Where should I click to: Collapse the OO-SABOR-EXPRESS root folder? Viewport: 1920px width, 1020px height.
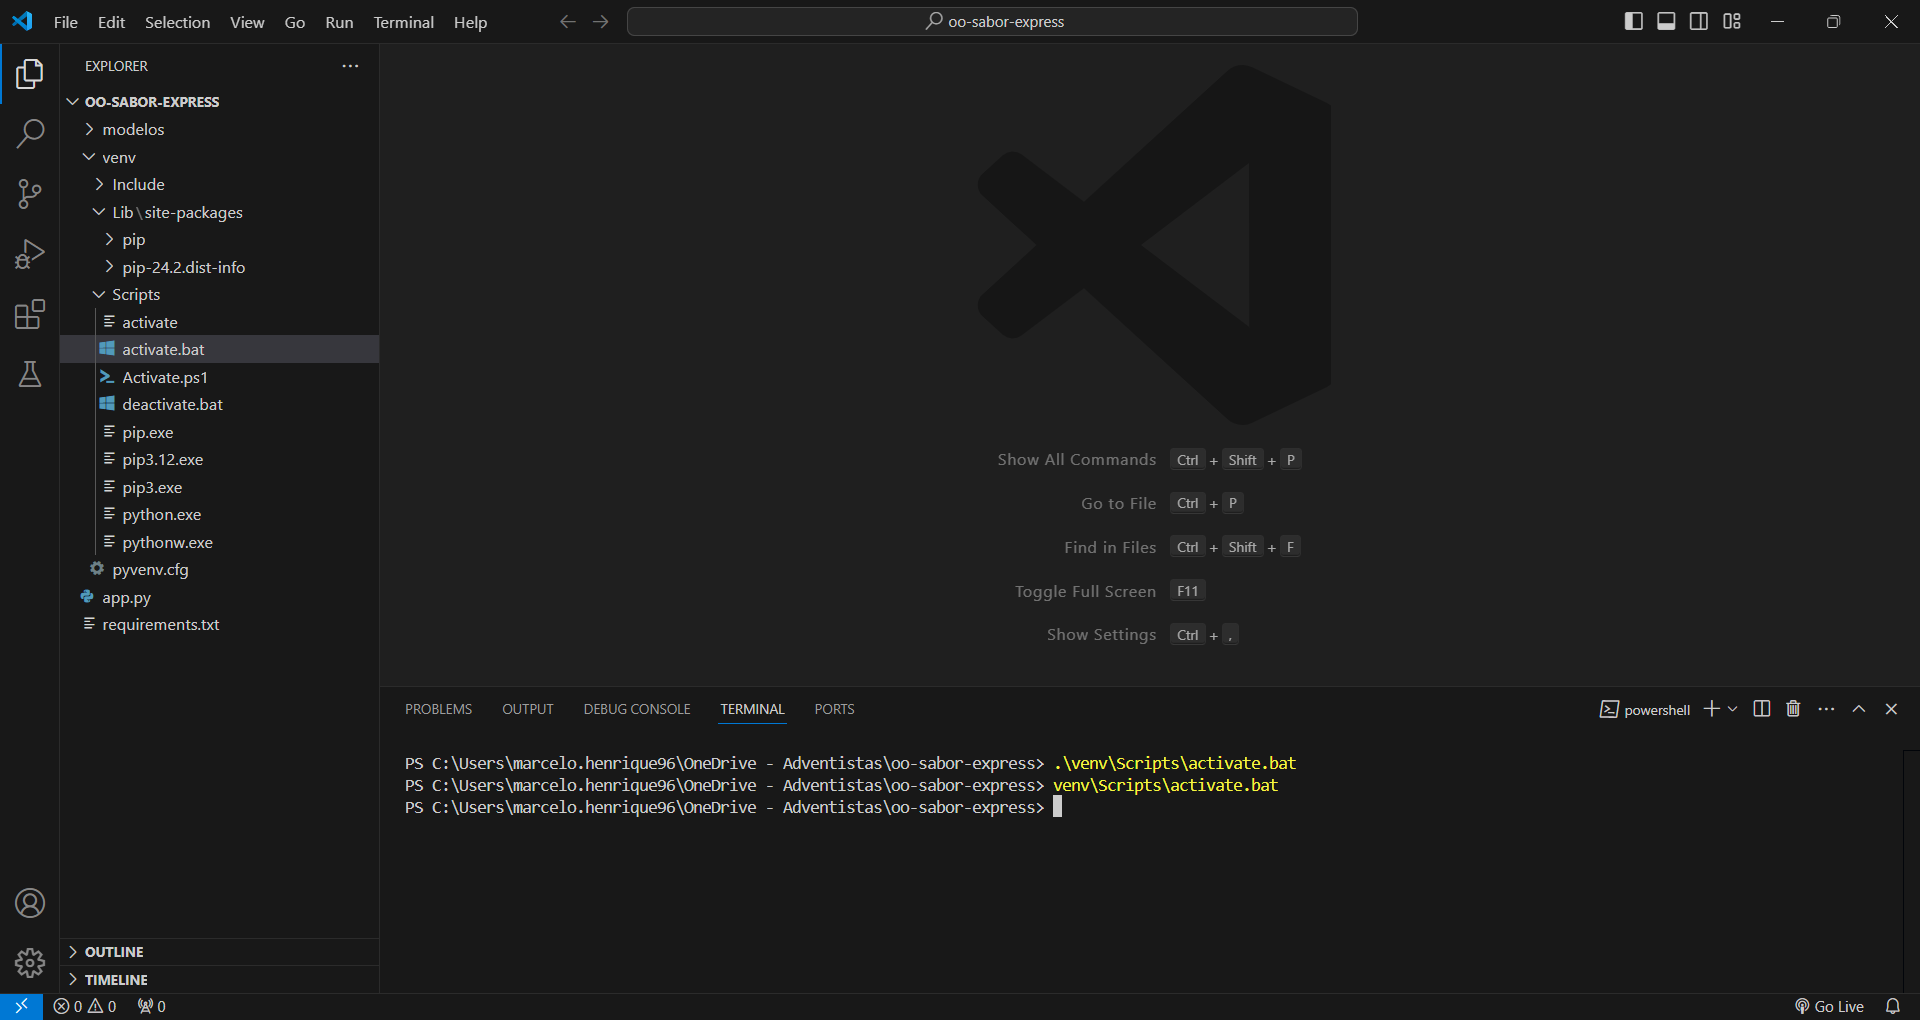pos(220,102)
